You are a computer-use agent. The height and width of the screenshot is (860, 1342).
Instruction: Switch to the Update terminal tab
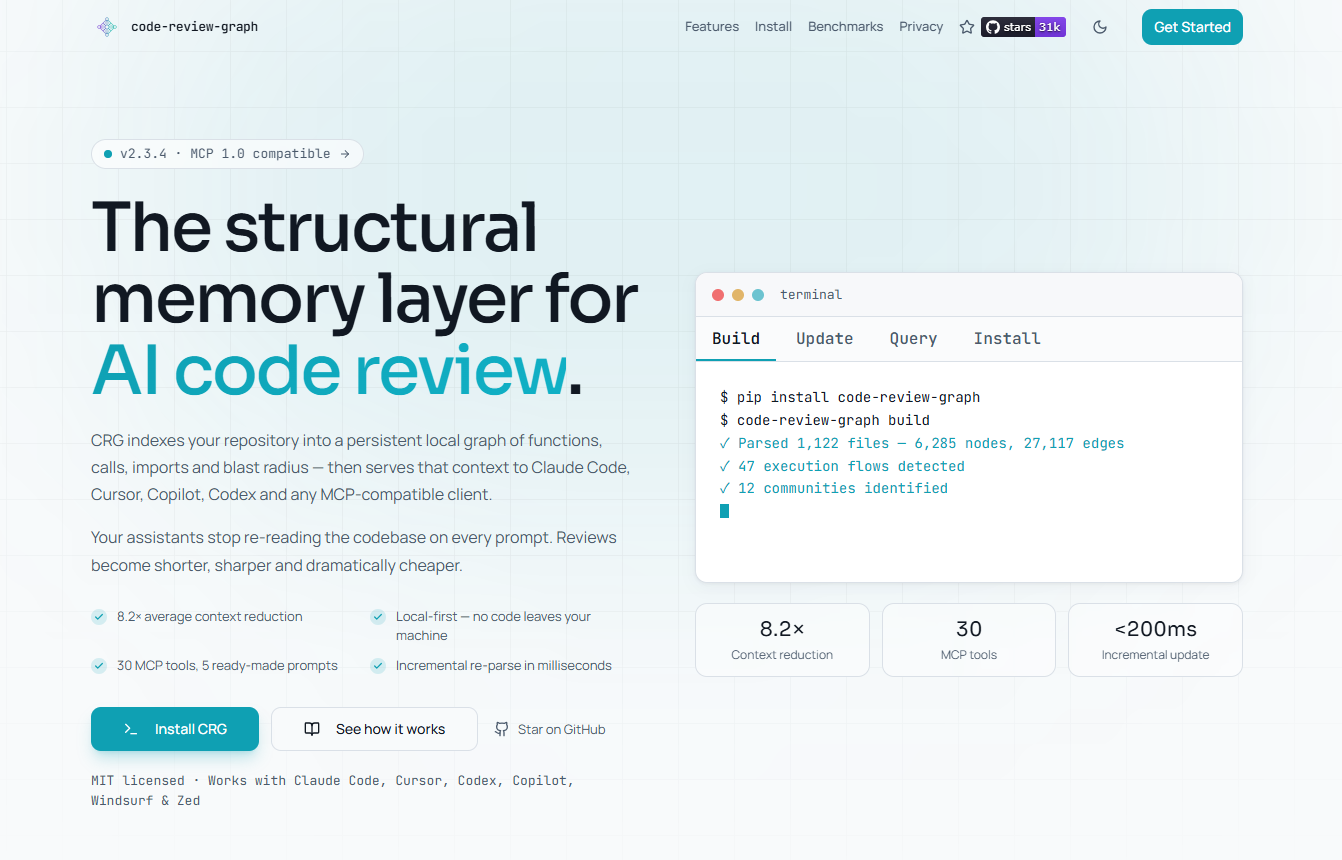pyautogui.click(x=825, y=339)
